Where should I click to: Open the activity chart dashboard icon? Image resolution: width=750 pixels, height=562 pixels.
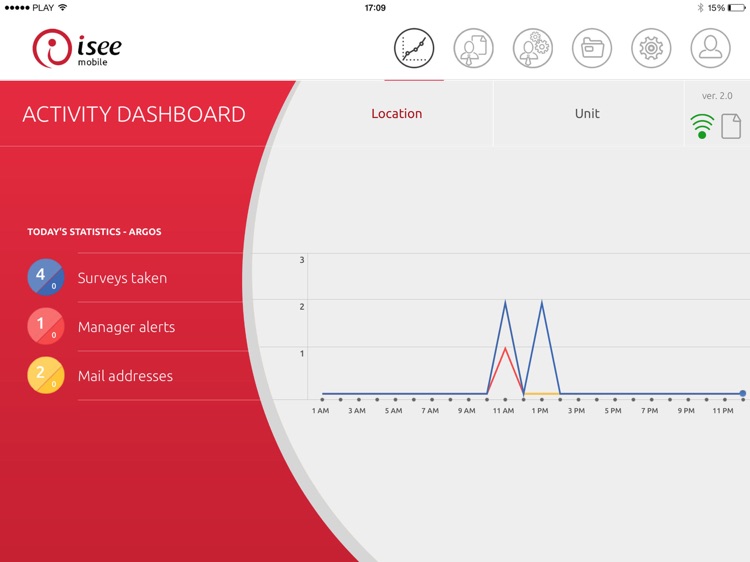coord(414,48)
